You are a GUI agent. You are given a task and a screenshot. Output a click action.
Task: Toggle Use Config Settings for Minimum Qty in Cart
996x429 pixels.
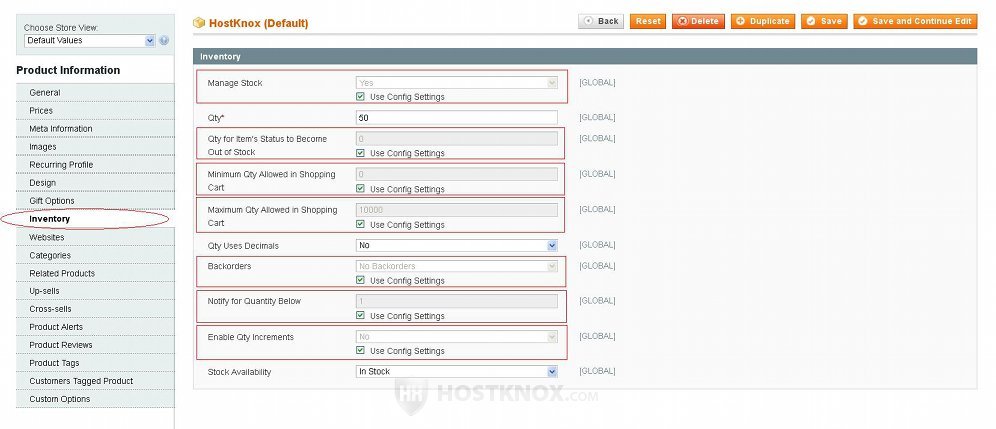click(360, 189)
